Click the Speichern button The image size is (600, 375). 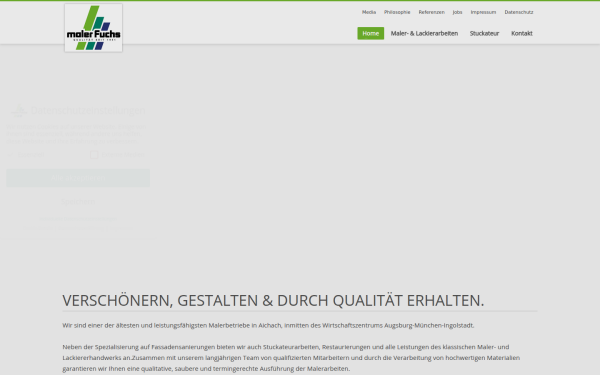coord(78,202)
